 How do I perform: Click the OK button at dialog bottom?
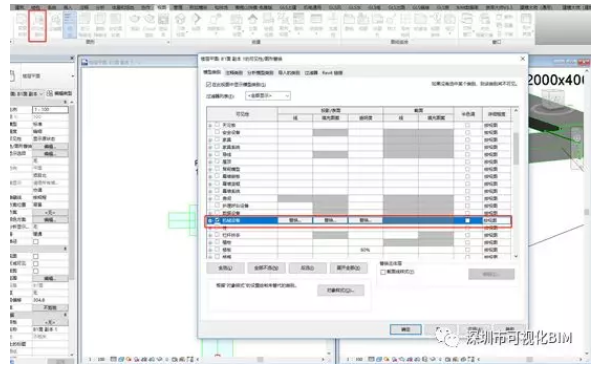click(405, 329)
